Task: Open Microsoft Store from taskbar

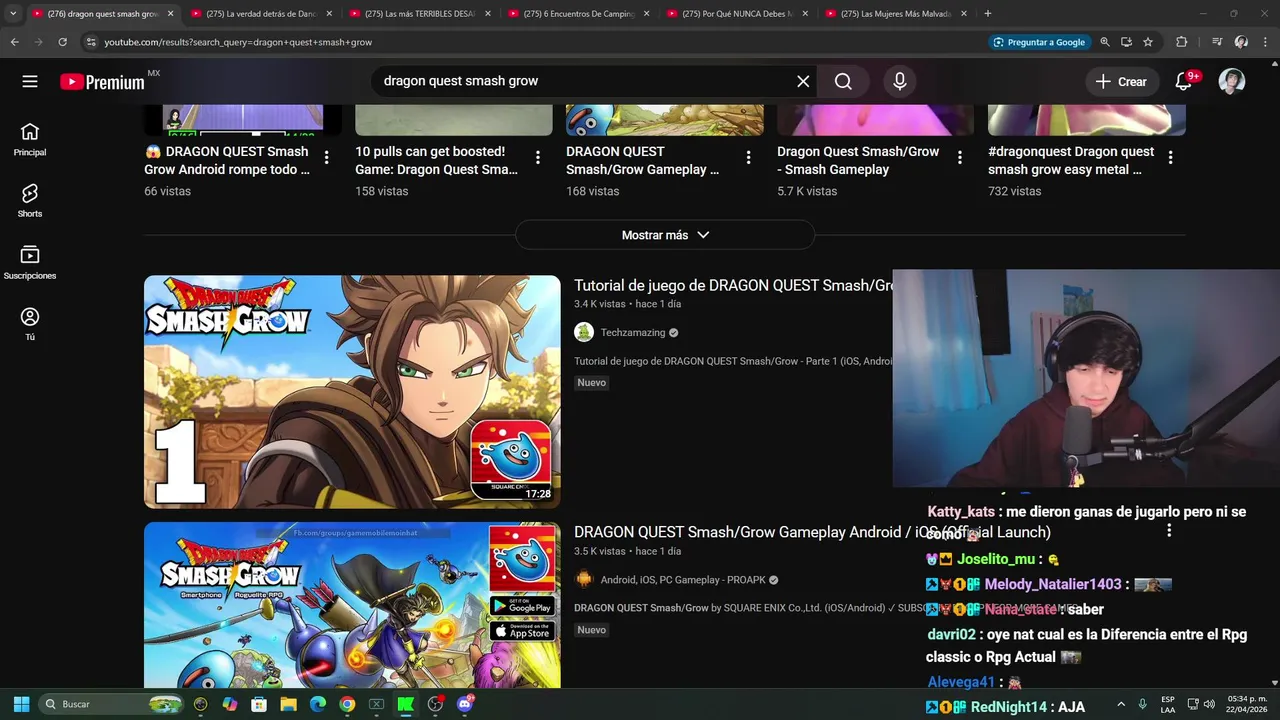Action: (x=259, y=704)
